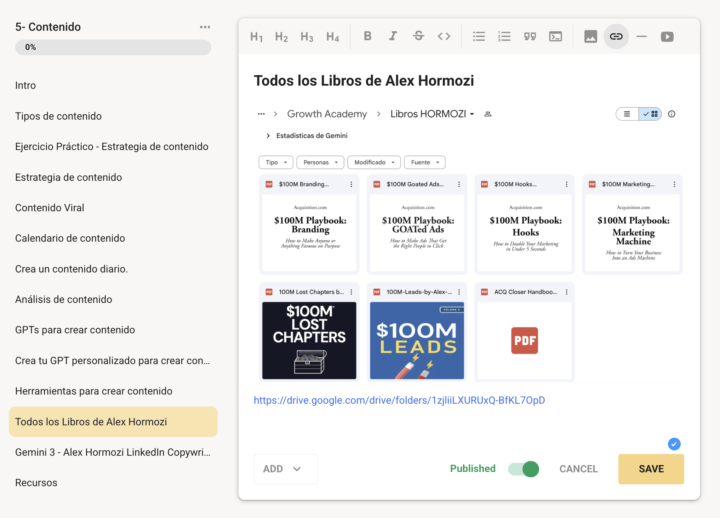The height and width of the screenshot is (518, 720).
Task: Click the insert image icon
Action: [591, 36]
